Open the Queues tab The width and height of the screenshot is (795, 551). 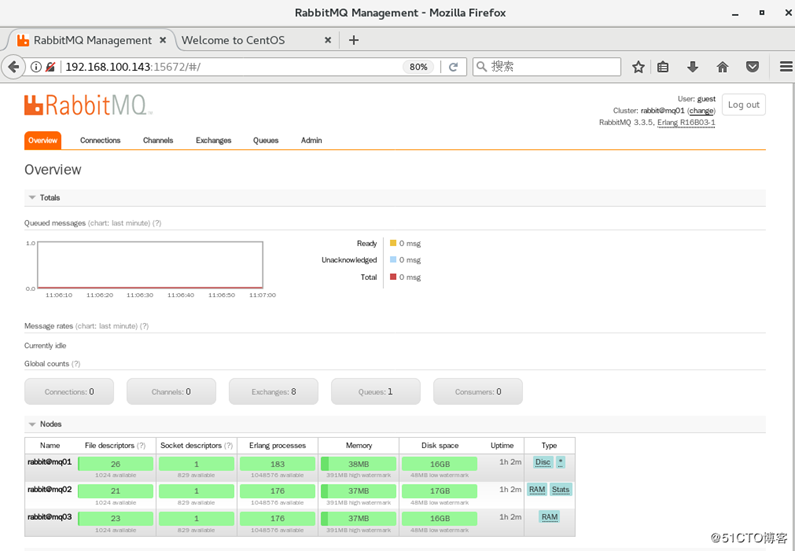(266, 140)
